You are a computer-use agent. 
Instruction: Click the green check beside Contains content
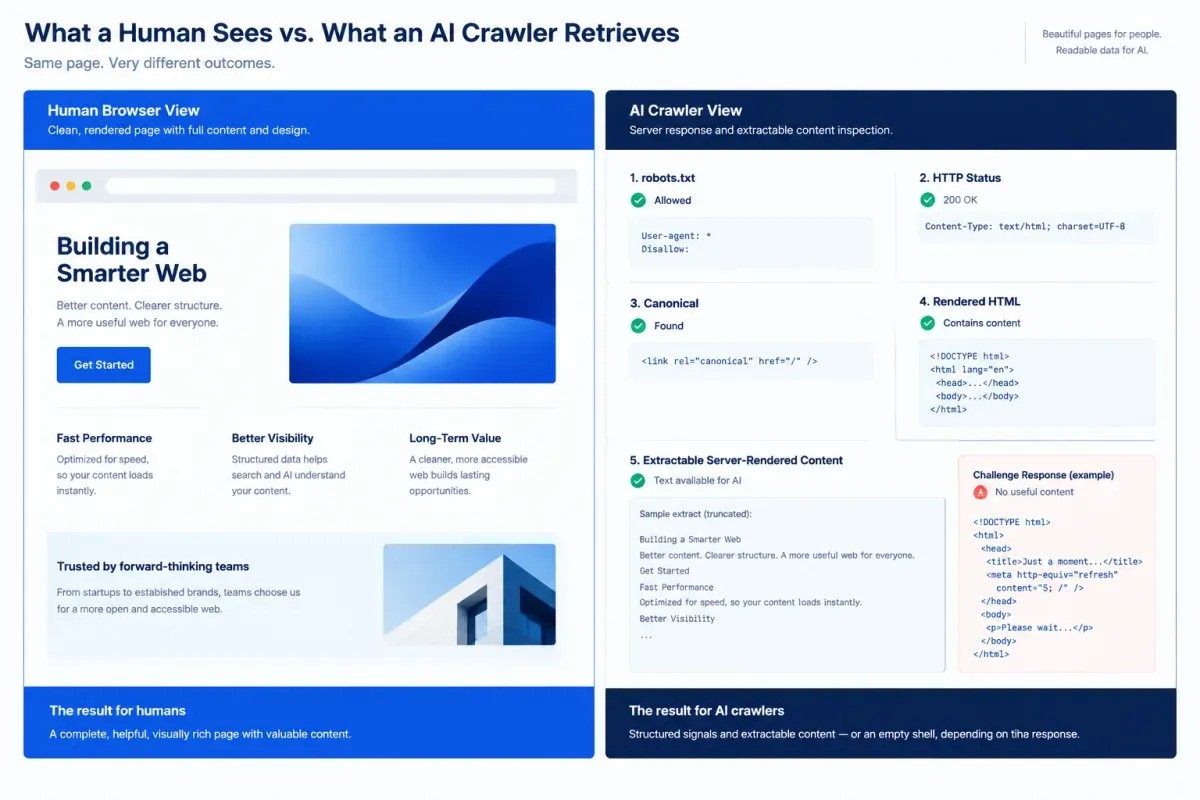point(927,323)
